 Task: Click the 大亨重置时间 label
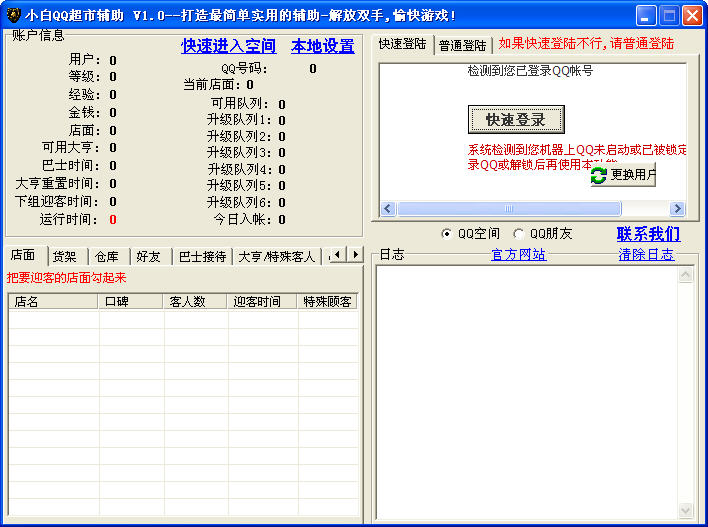point(58,184)
